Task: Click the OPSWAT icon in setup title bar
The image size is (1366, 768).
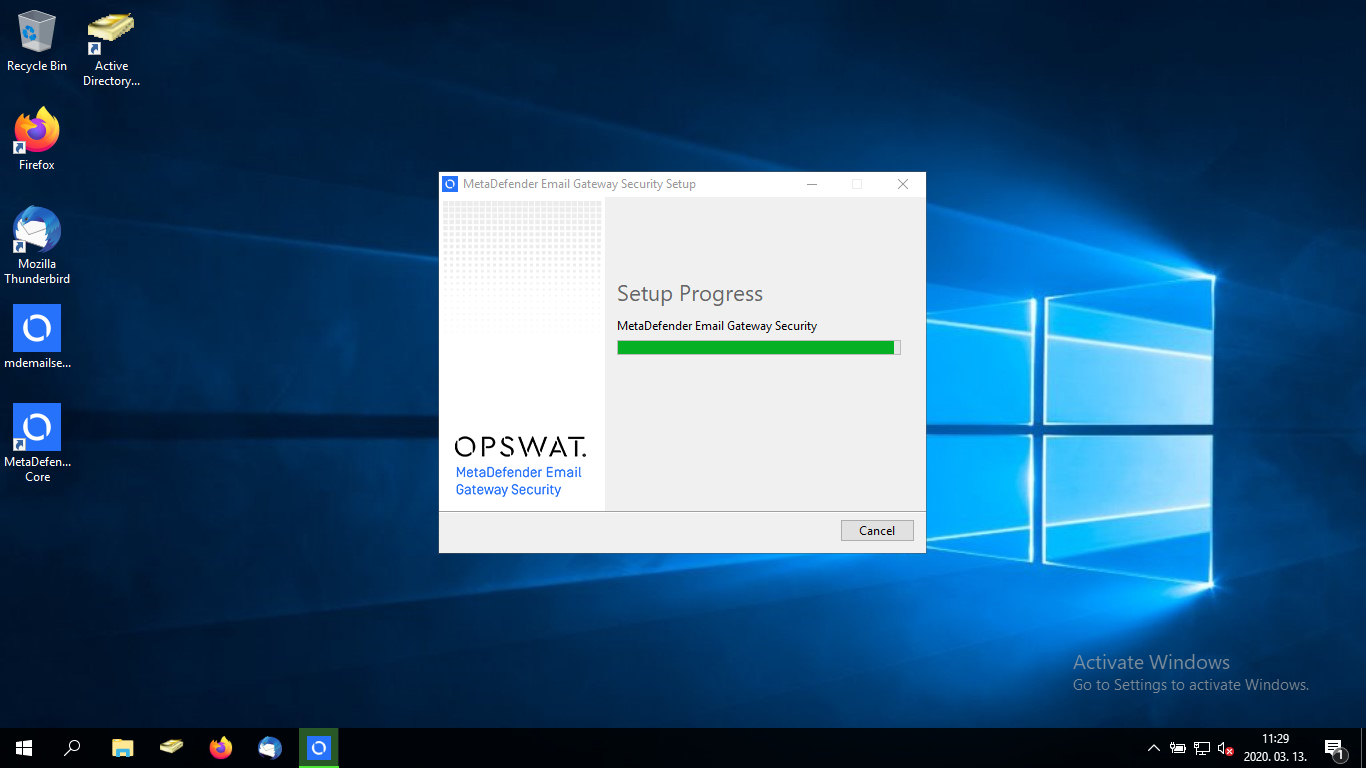Action: [450, 184]
